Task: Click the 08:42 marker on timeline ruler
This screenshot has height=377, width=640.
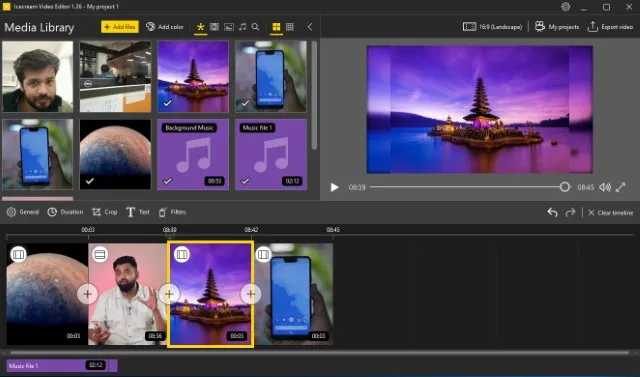Action: click(251, 230)
